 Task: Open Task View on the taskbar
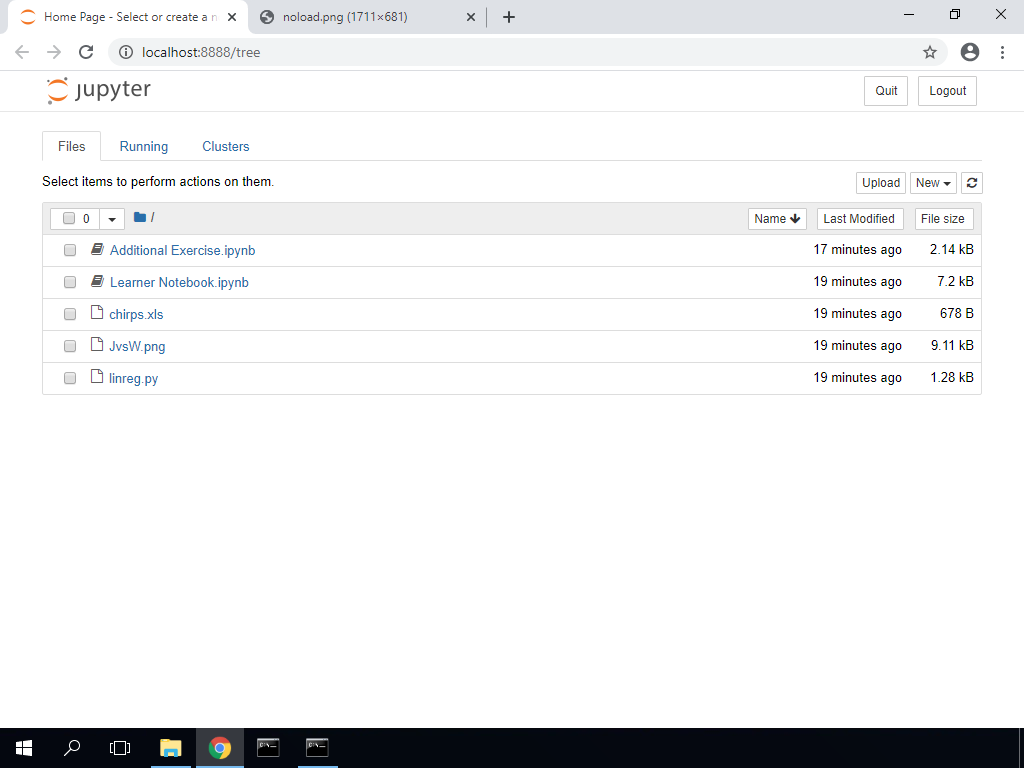coord(120,748)
